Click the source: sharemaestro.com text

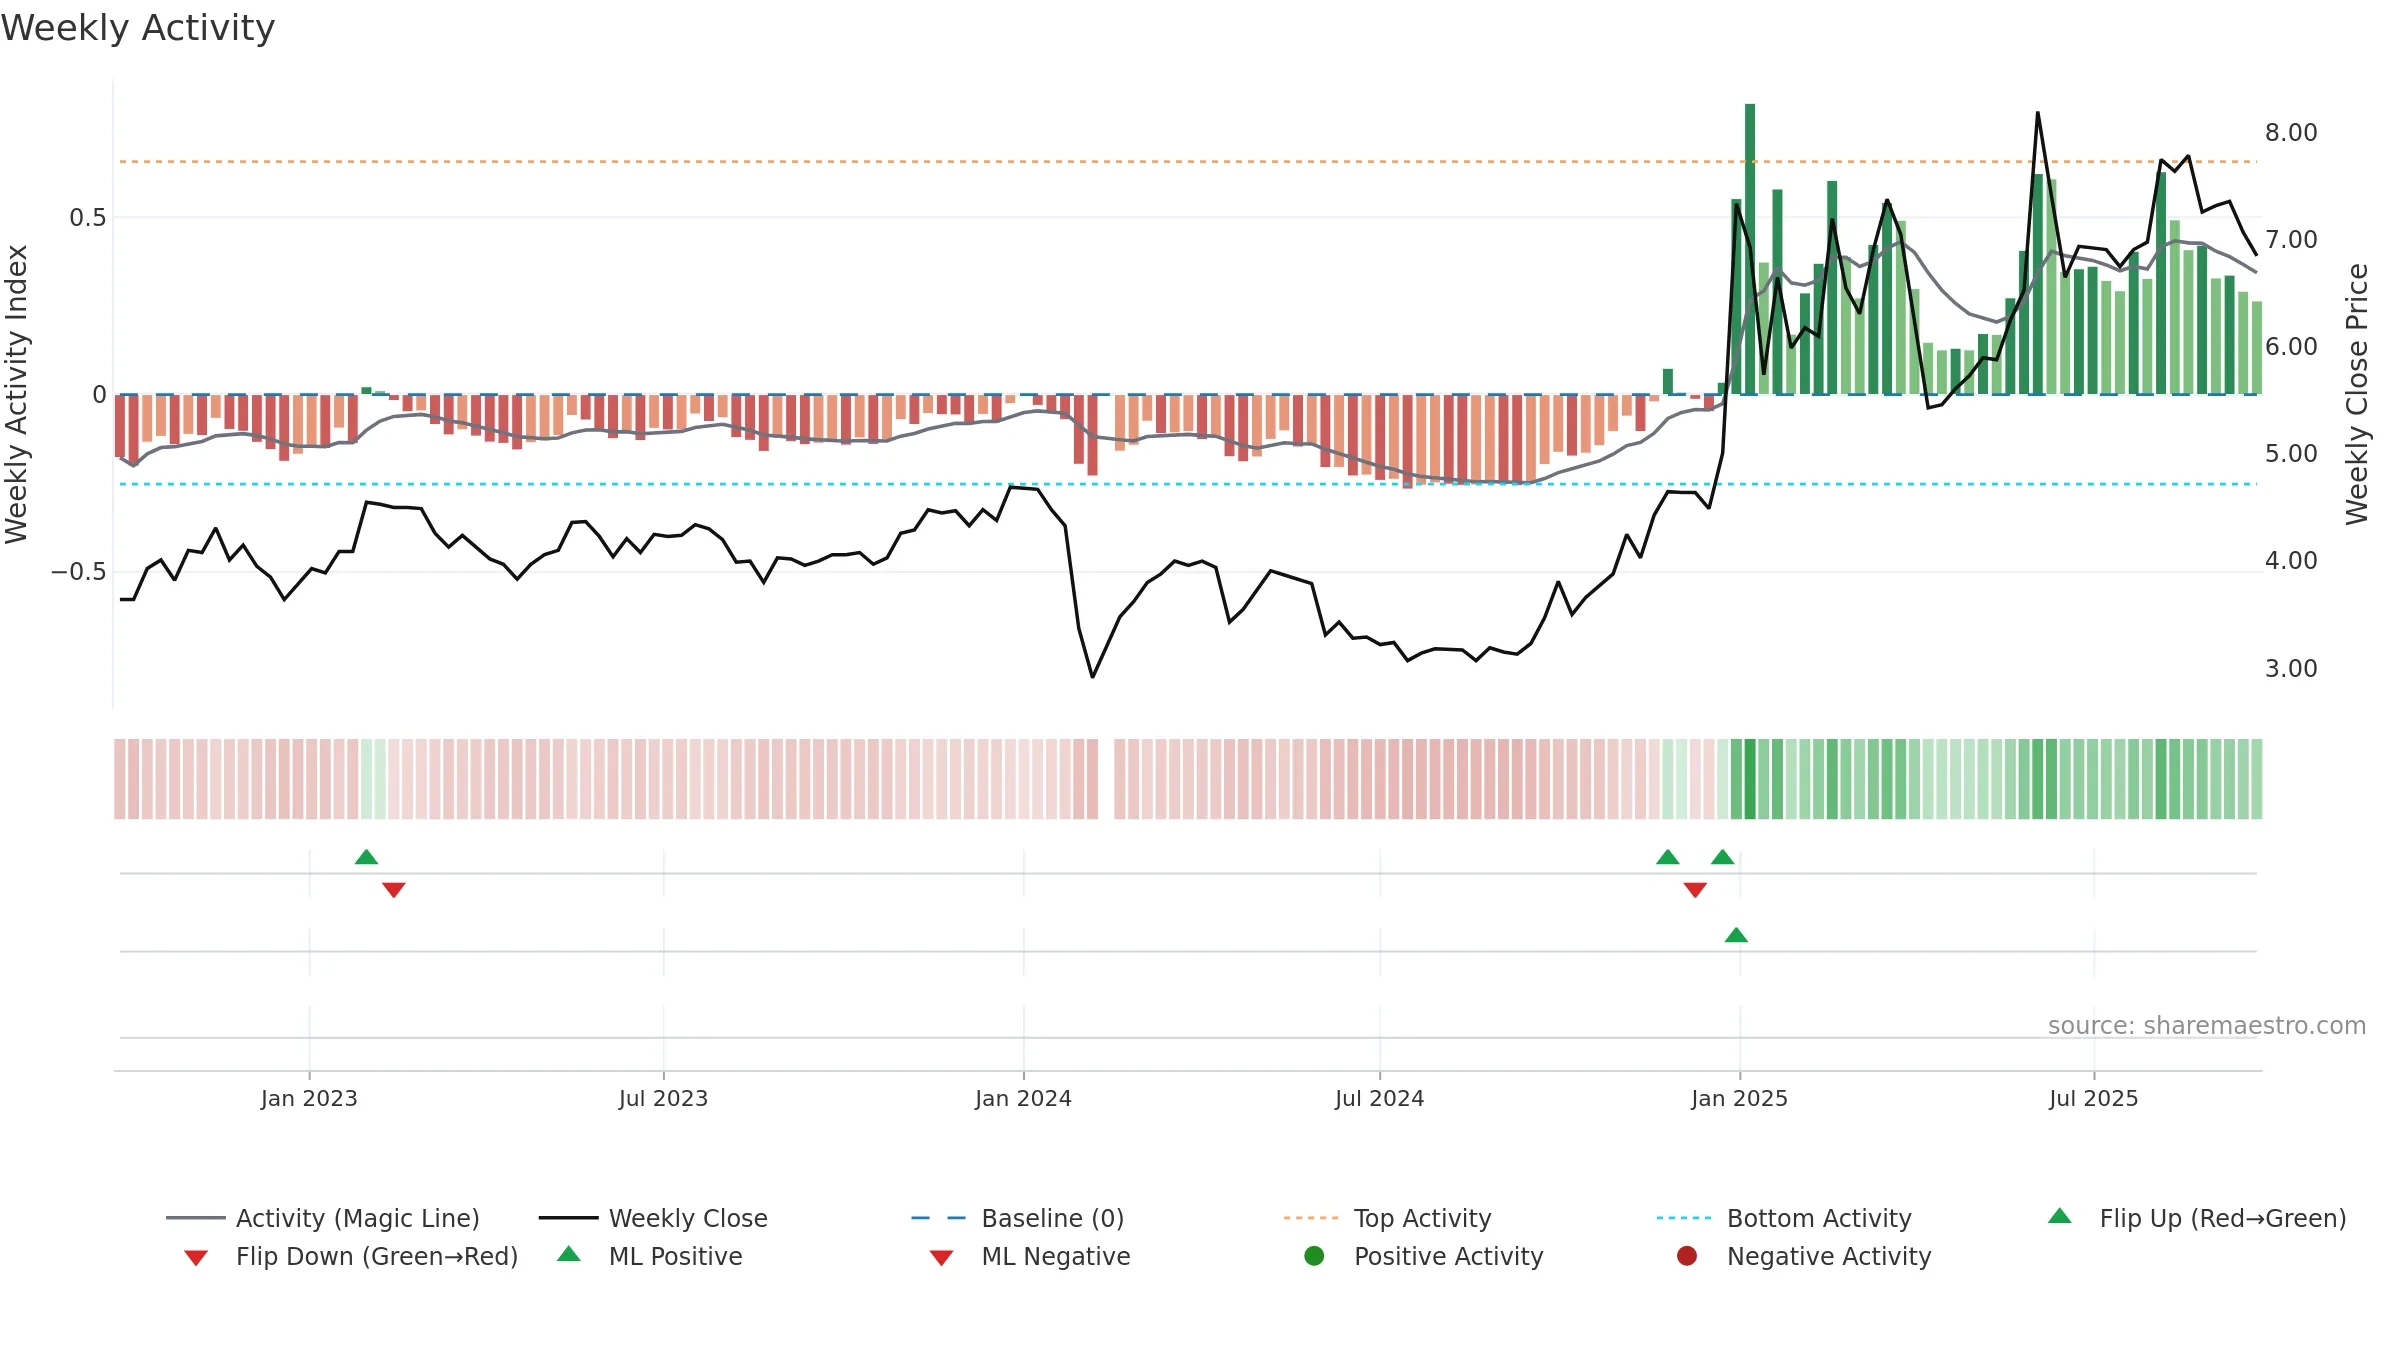[2207, 1026]
